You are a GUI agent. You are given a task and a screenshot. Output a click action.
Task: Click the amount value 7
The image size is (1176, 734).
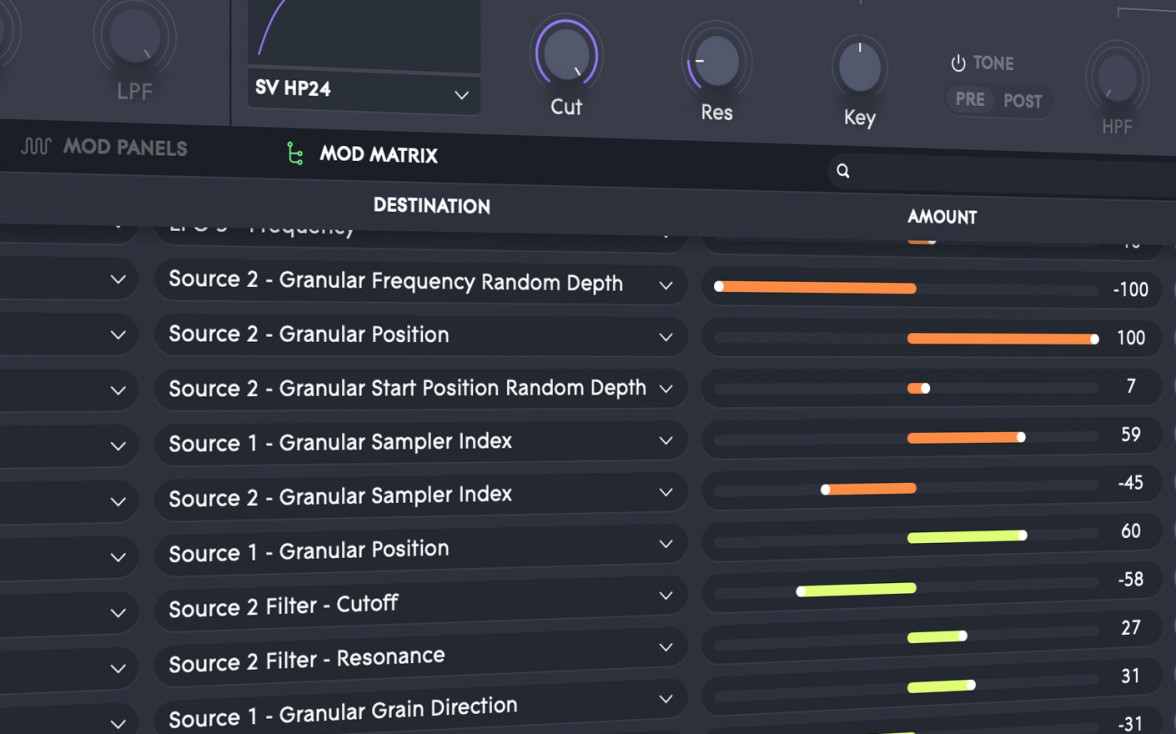click(1131, 386)
